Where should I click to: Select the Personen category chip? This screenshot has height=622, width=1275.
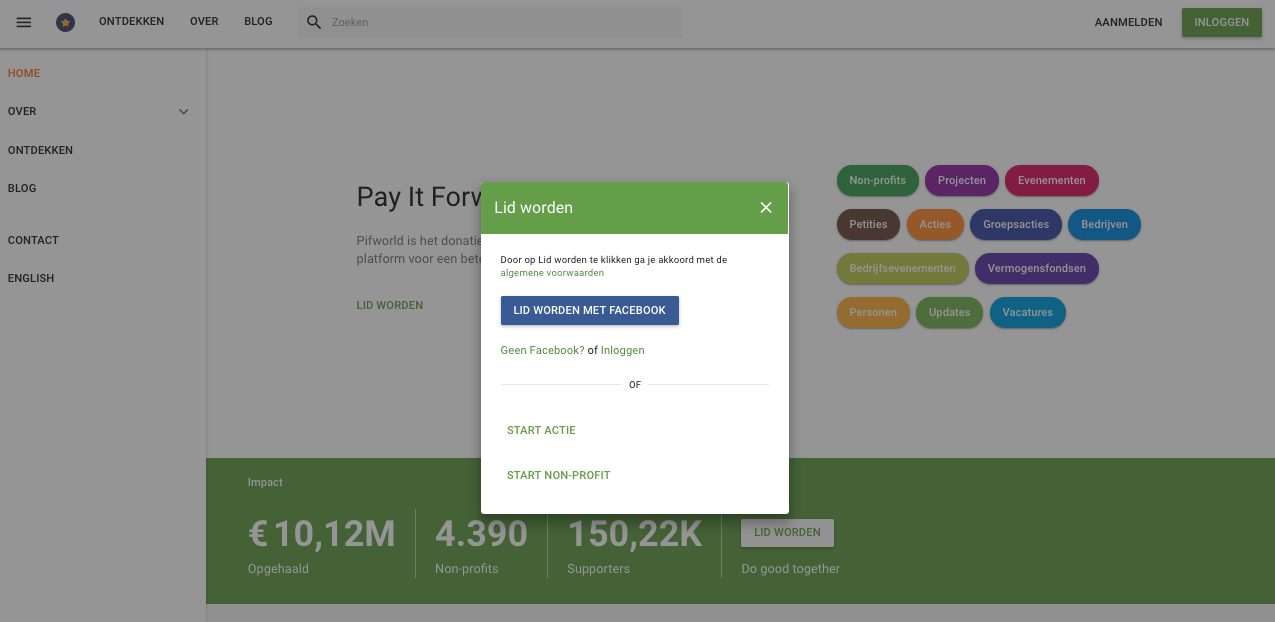pyautogui.click(x=873, y=312)
